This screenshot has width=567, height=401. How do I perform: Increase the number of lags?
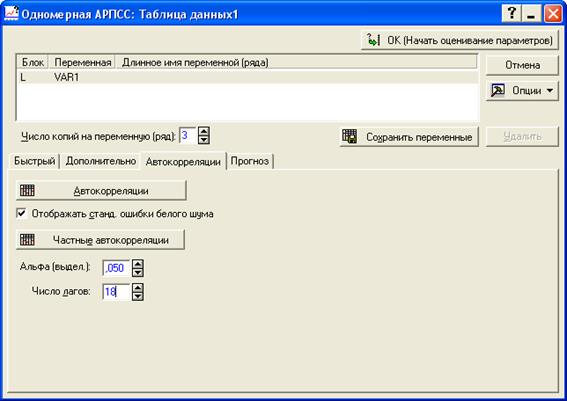pyautogui.click(x=137, y=288)
